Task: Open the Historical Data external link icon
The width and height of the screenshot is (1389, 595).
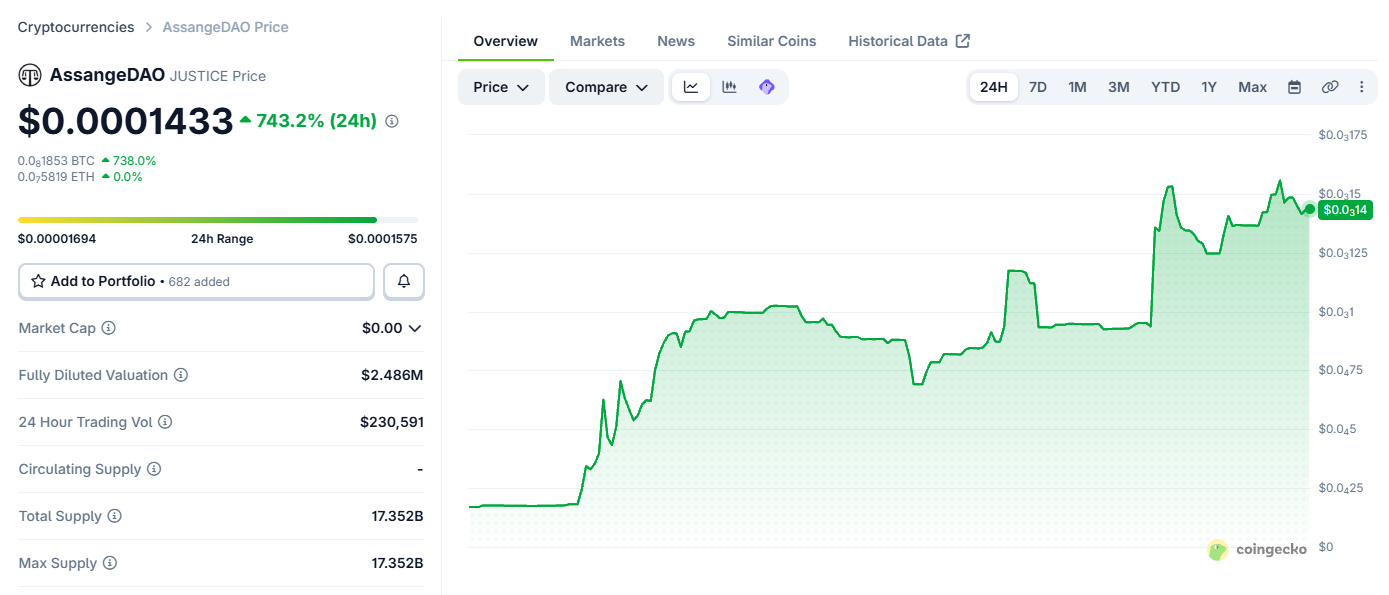Action: (963, 41)
